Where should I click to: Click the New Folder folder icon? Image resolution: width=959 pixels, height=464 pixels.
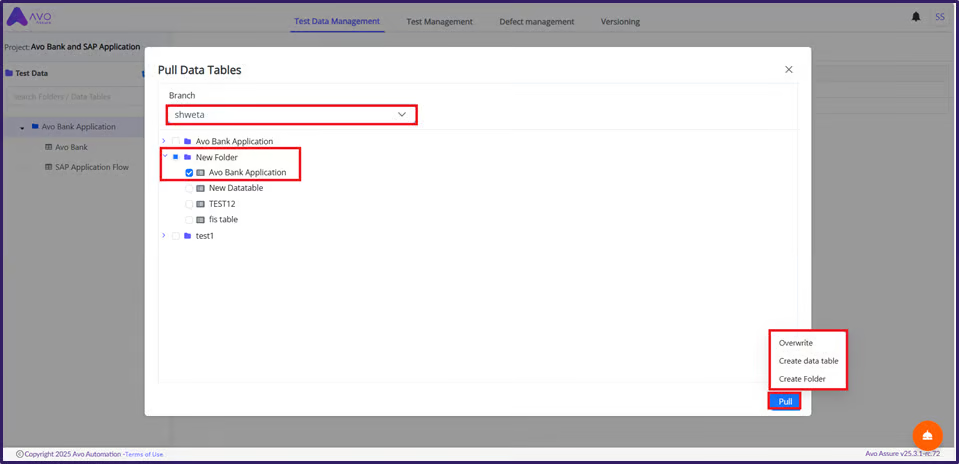tap(187, 157)
